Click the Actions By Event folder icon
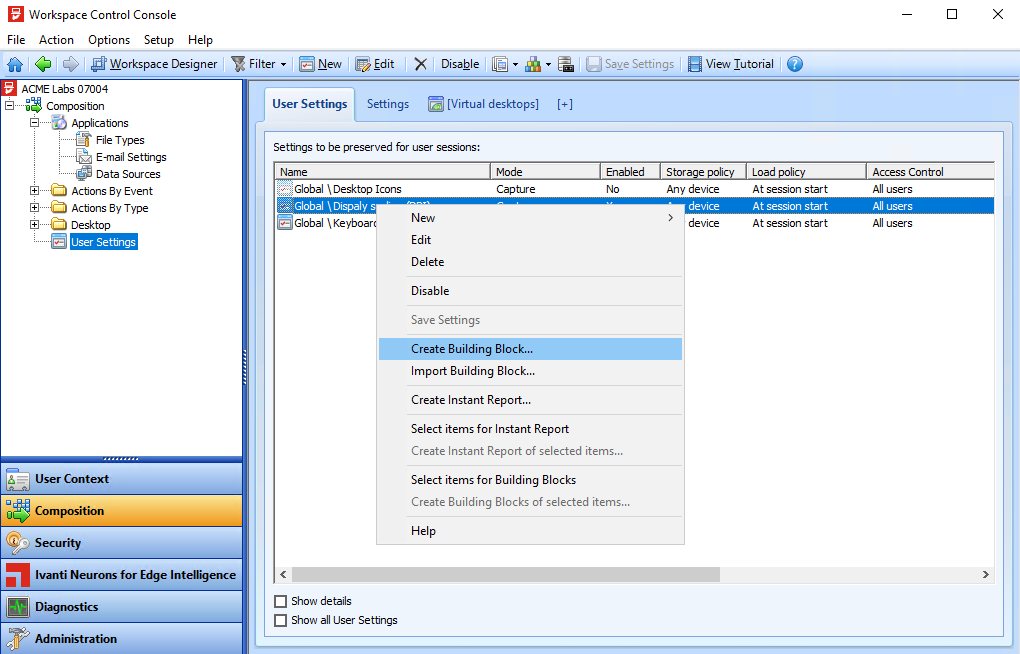Viewport: 1020px width, 654px height. 59,190
